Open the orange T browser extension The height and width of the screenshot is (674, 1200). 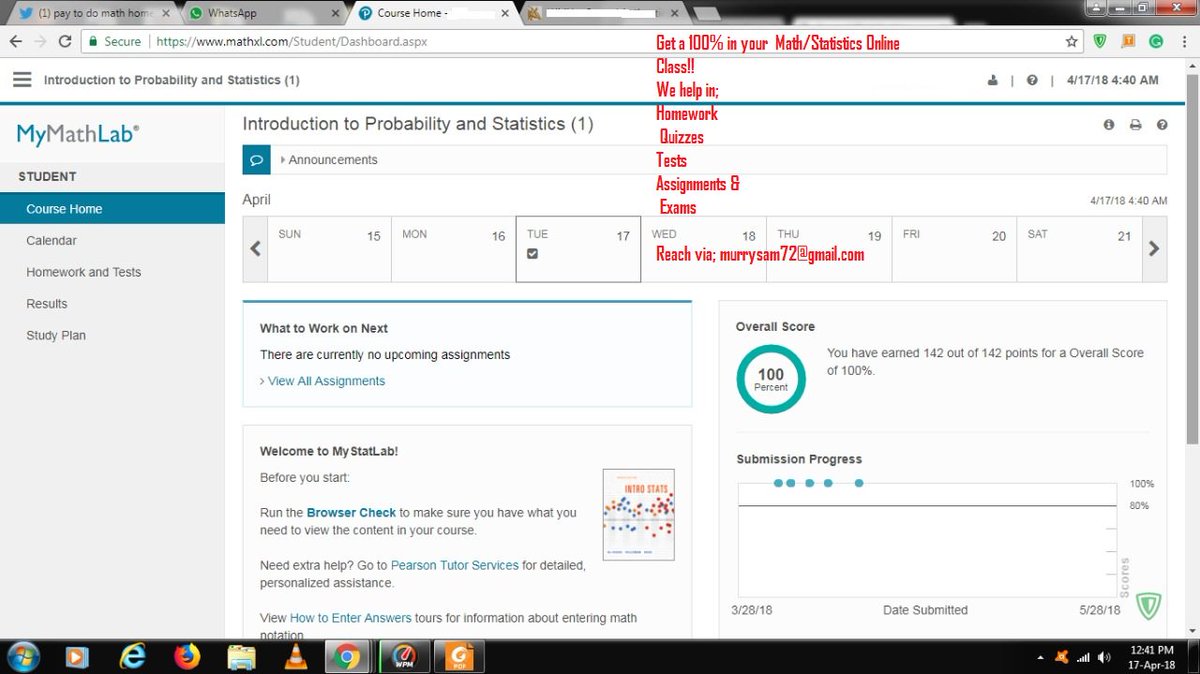click(x=1128, y=42)
